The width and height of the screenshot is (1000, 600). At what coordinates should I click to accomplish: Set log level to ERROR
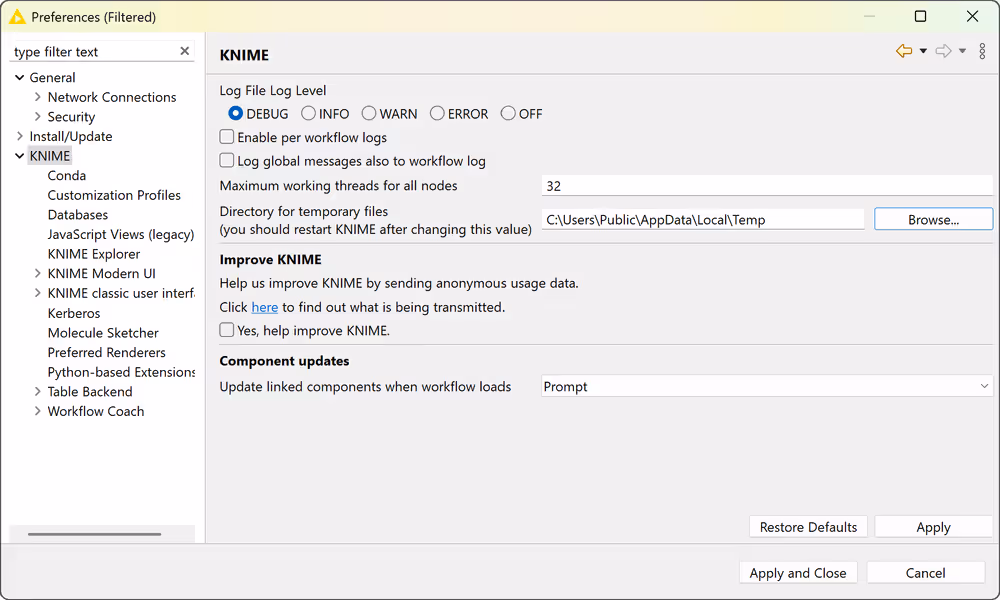(x=435, y=114)
